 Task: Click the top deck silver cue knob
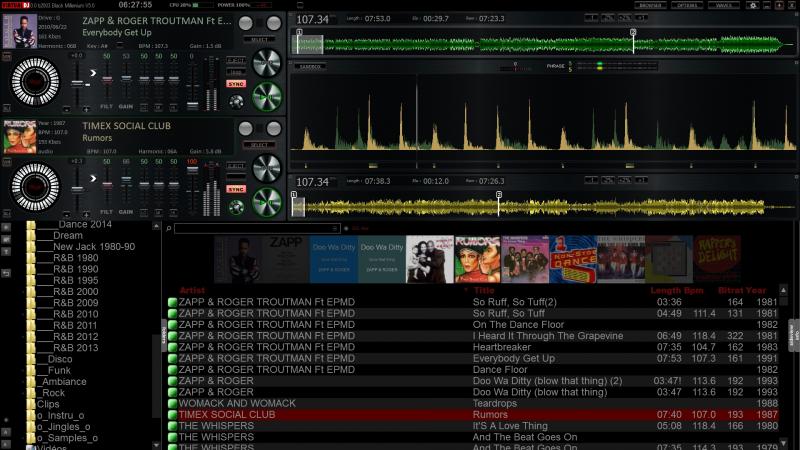click(x=267, y=62)
